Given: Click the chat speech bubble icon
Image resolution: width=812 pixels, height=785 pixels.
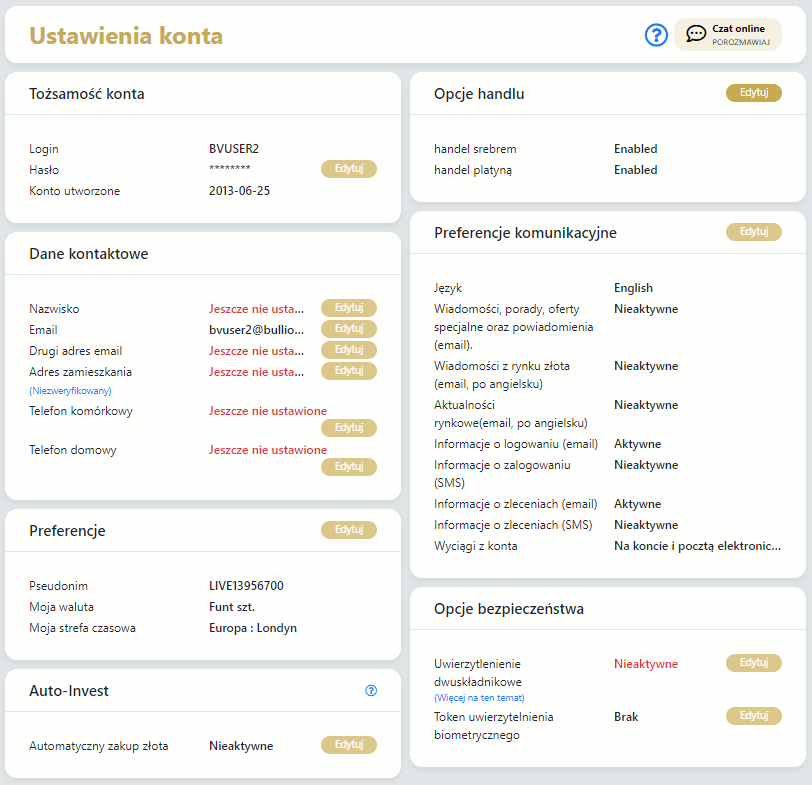Looking at the screenshot, I should (x=696, y=35).
